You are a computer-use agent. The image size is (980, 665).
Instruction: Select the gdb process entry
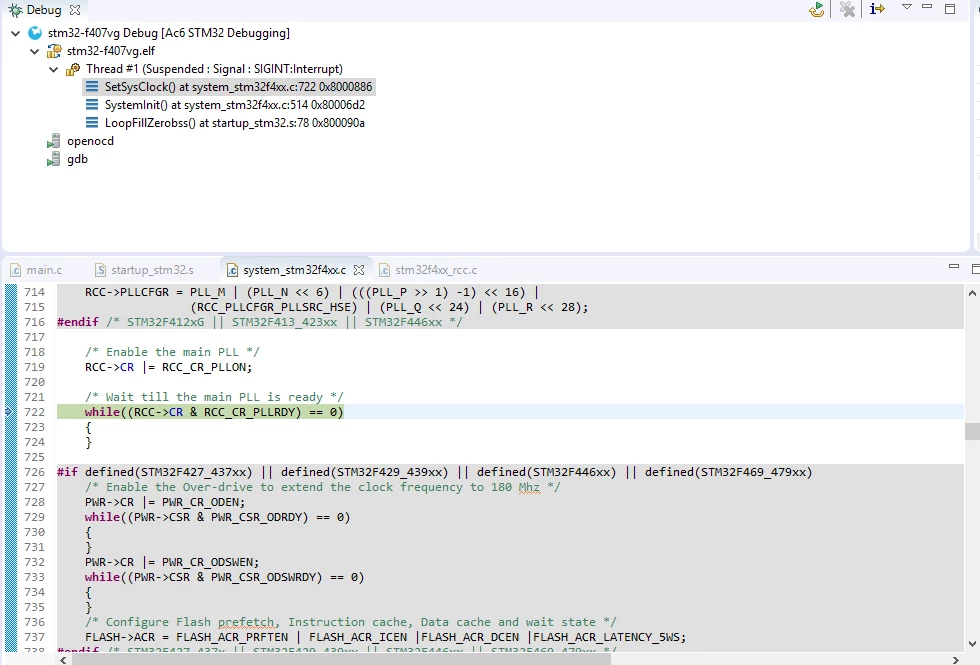tap(77, 159)
